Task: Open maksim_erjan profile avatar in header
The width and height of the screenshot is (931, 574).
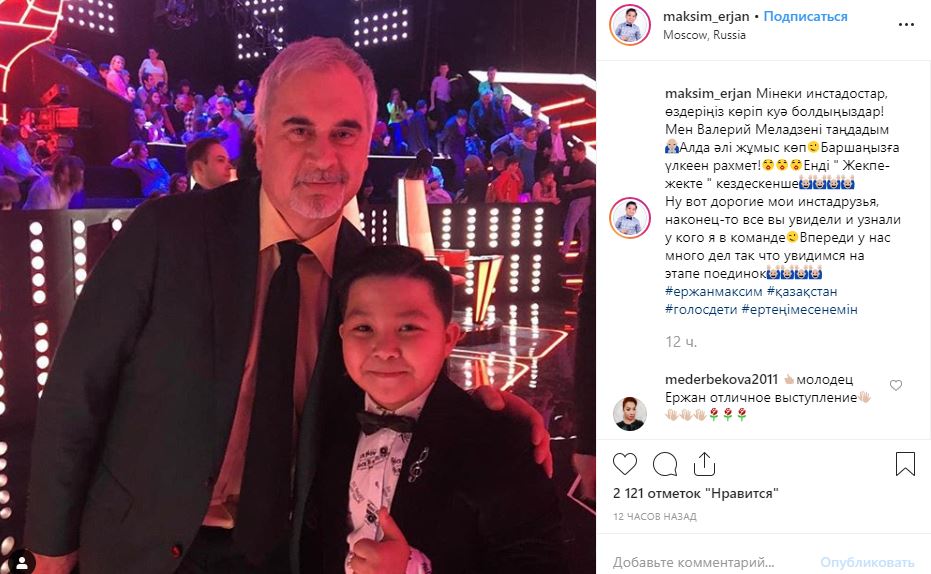Action: coord(629,25)
